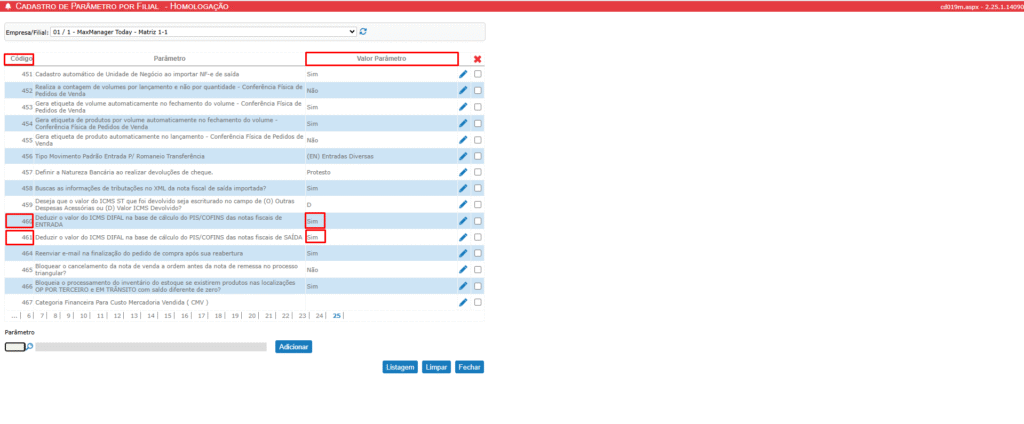Jump to page 10 of the list
1024x424 pixels.
tap(82, 316)
